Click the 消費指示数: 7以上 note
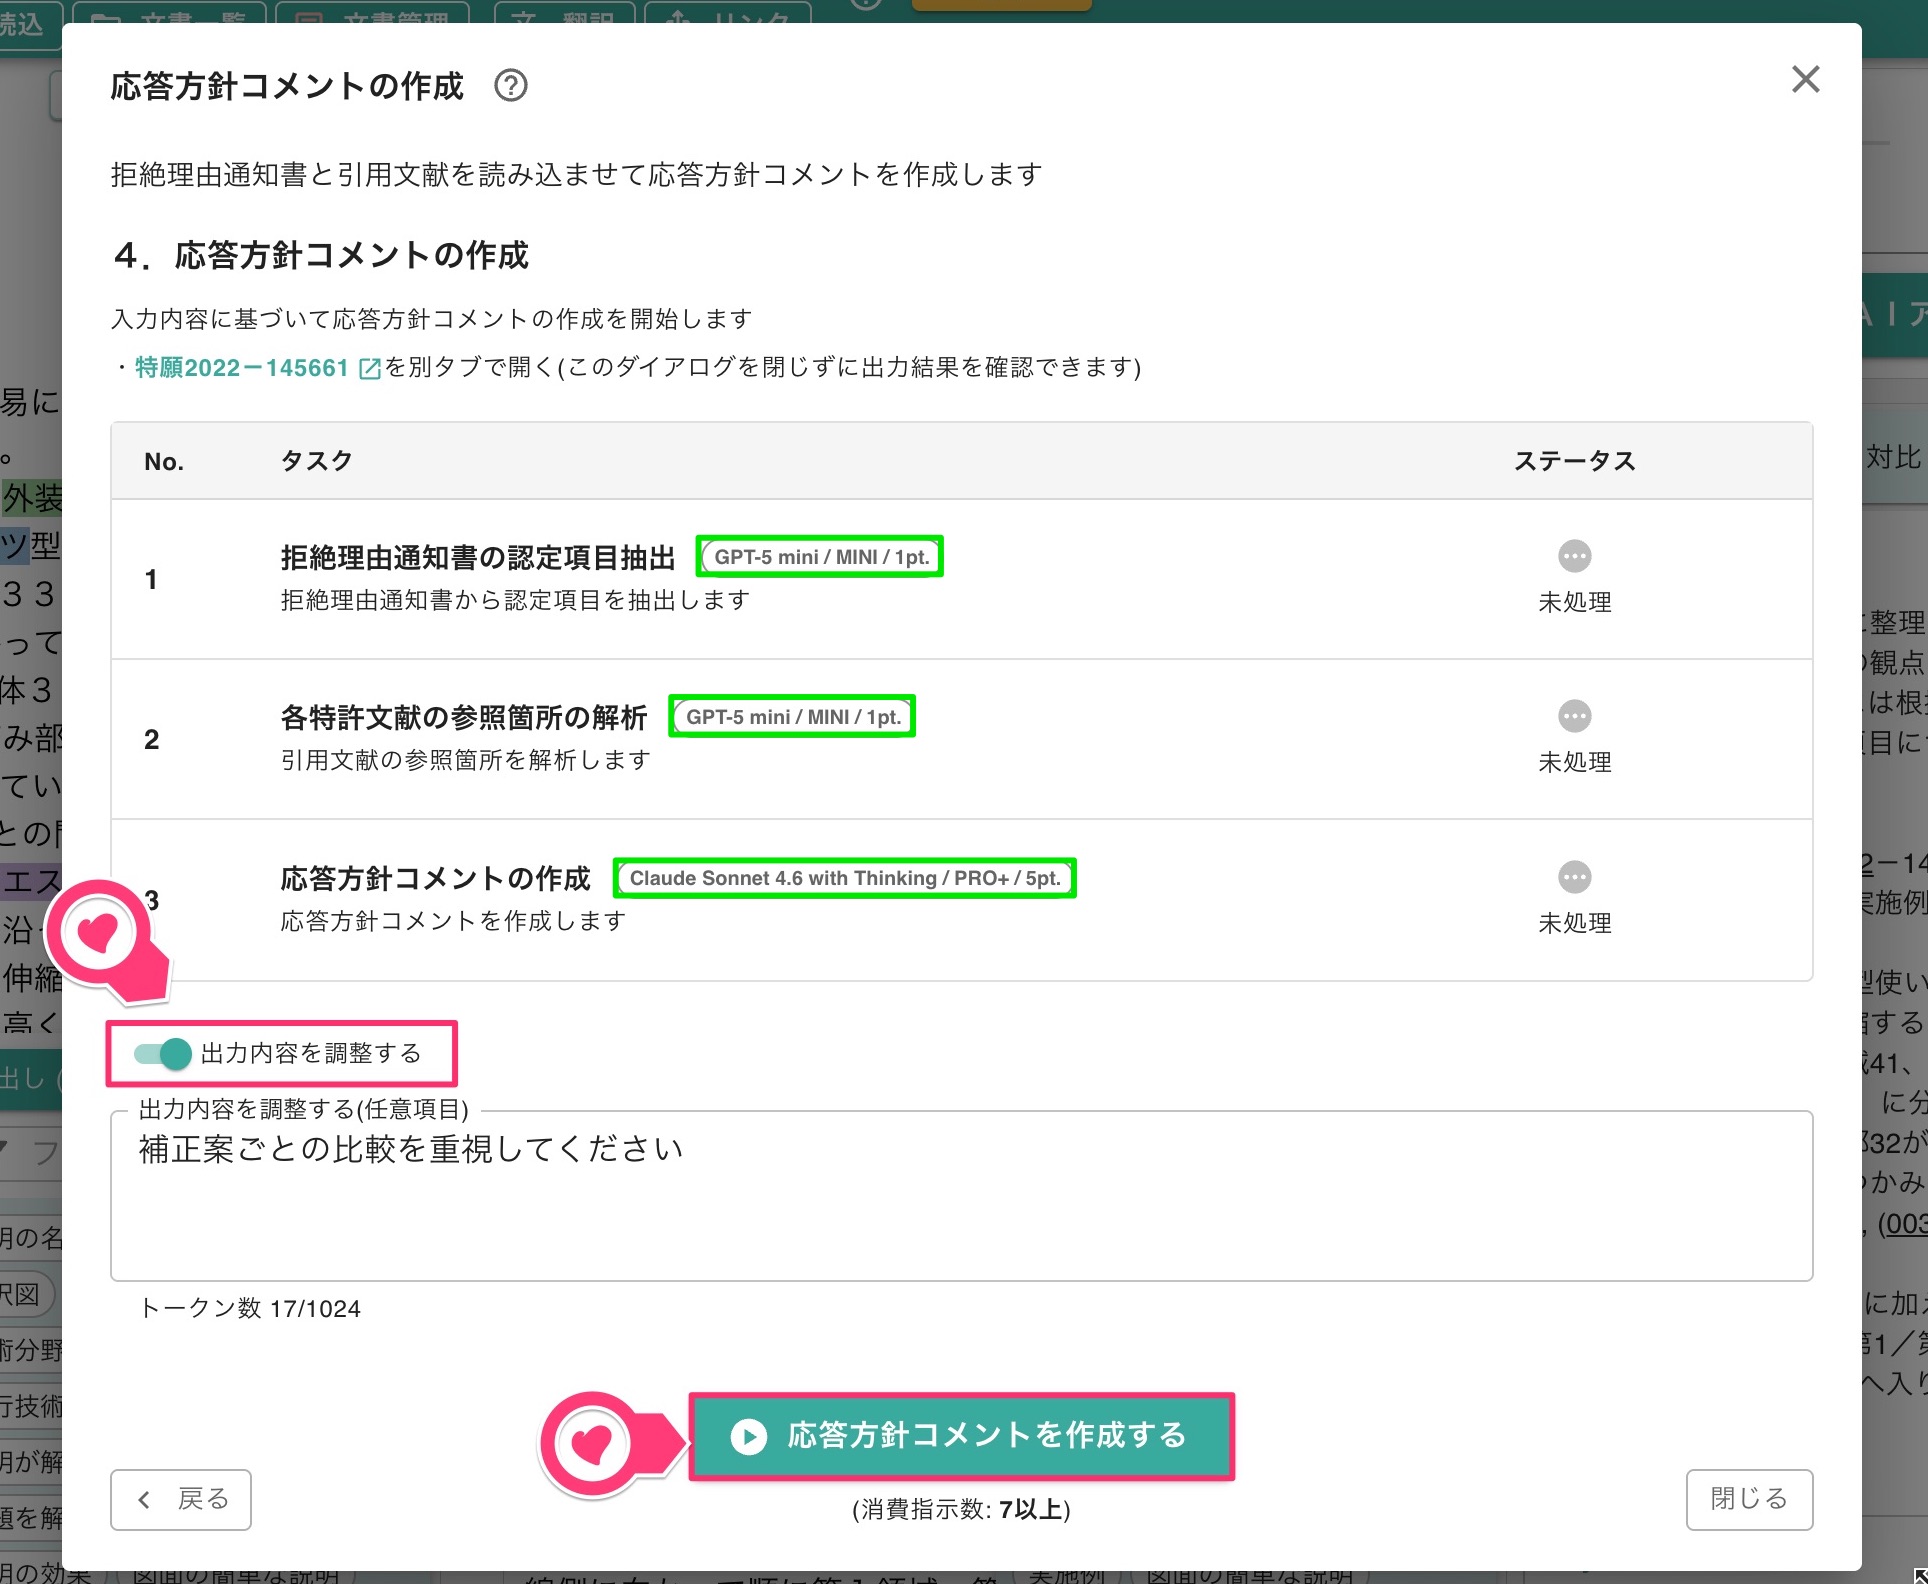Image resolution: width=1928 pixels, height=1584 pixels. [x=961, y=1509]
